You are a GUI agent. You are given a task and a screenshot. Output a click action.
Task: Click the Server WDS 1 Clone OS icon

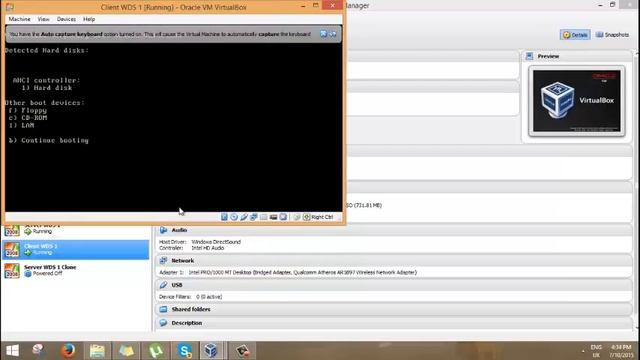(x=12, y=271)
